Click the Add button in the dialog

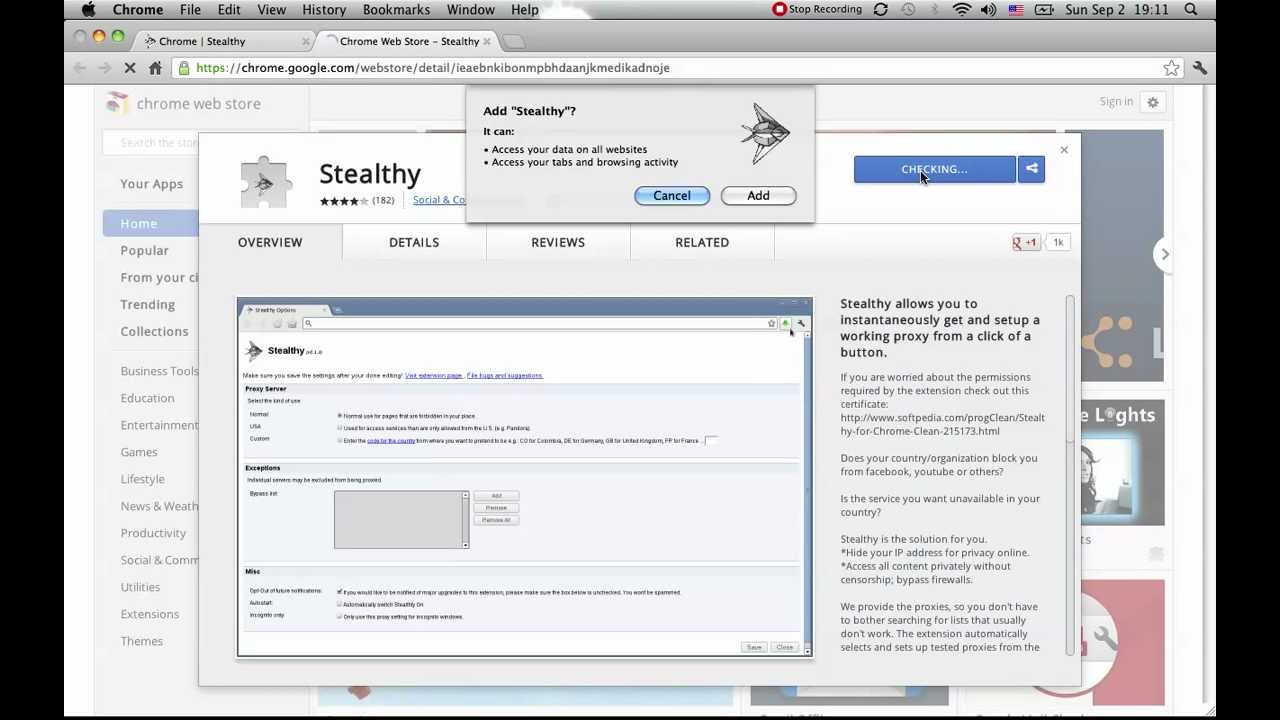(758, 196)
